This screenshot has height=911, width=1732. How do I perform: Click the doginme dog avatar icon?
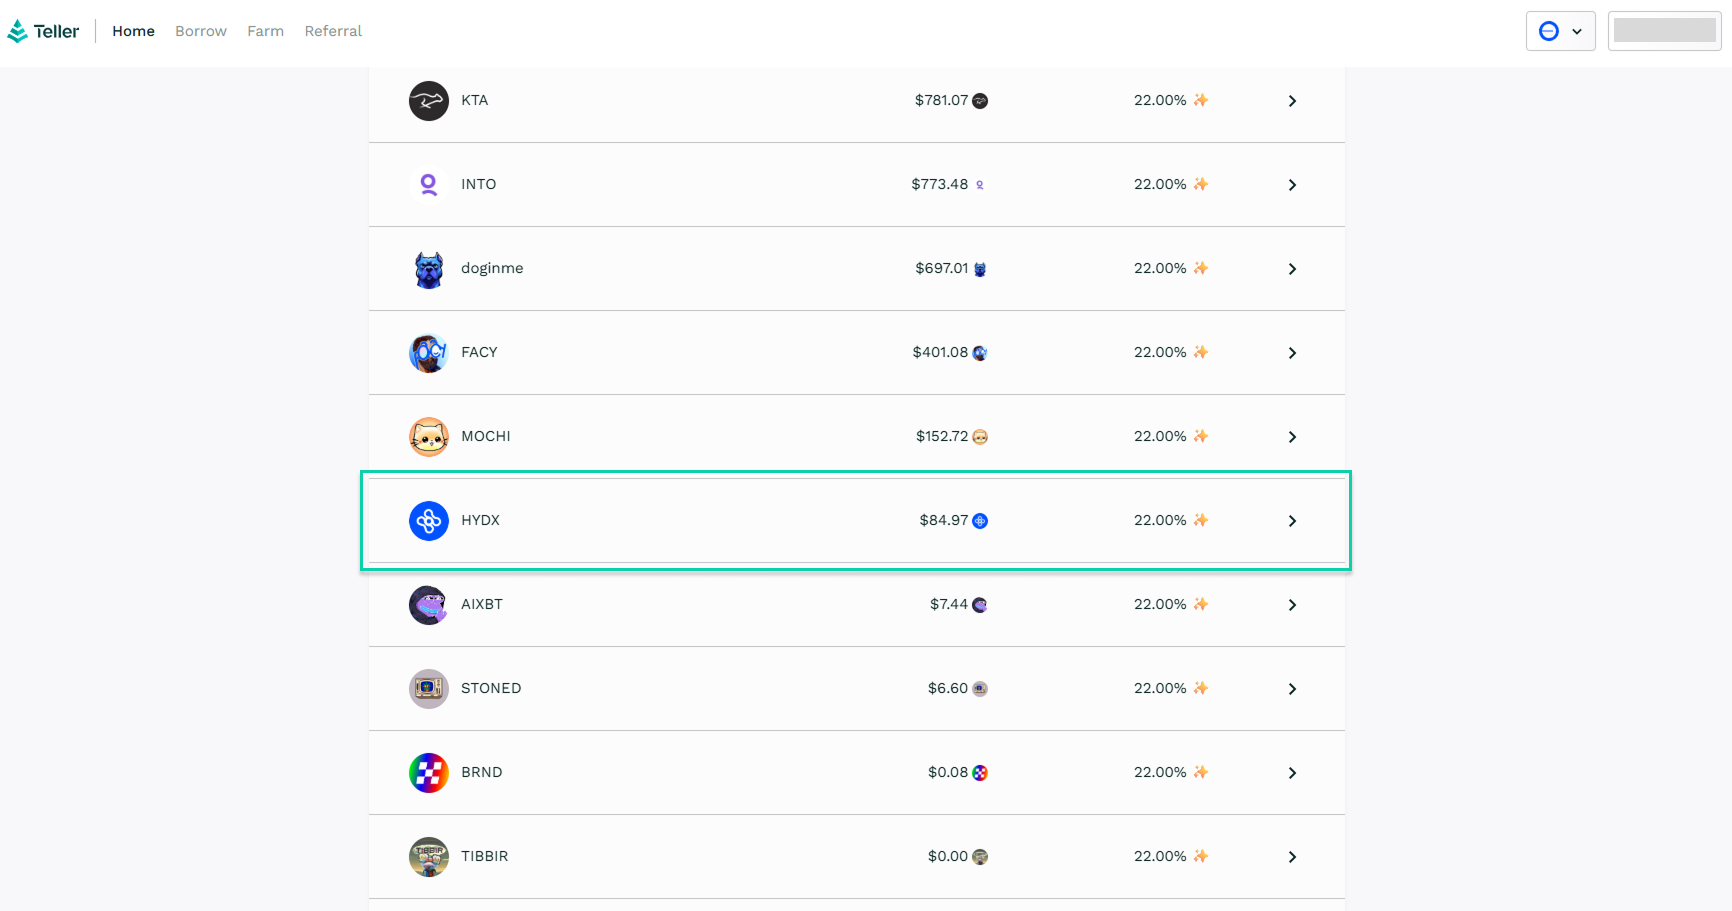pos(428,269)
